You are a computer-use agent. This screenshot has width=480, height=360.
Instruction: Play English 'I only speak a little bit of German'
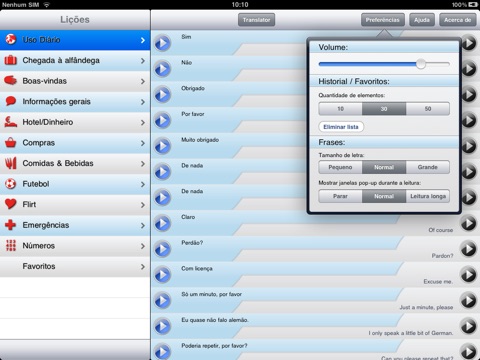469,326
